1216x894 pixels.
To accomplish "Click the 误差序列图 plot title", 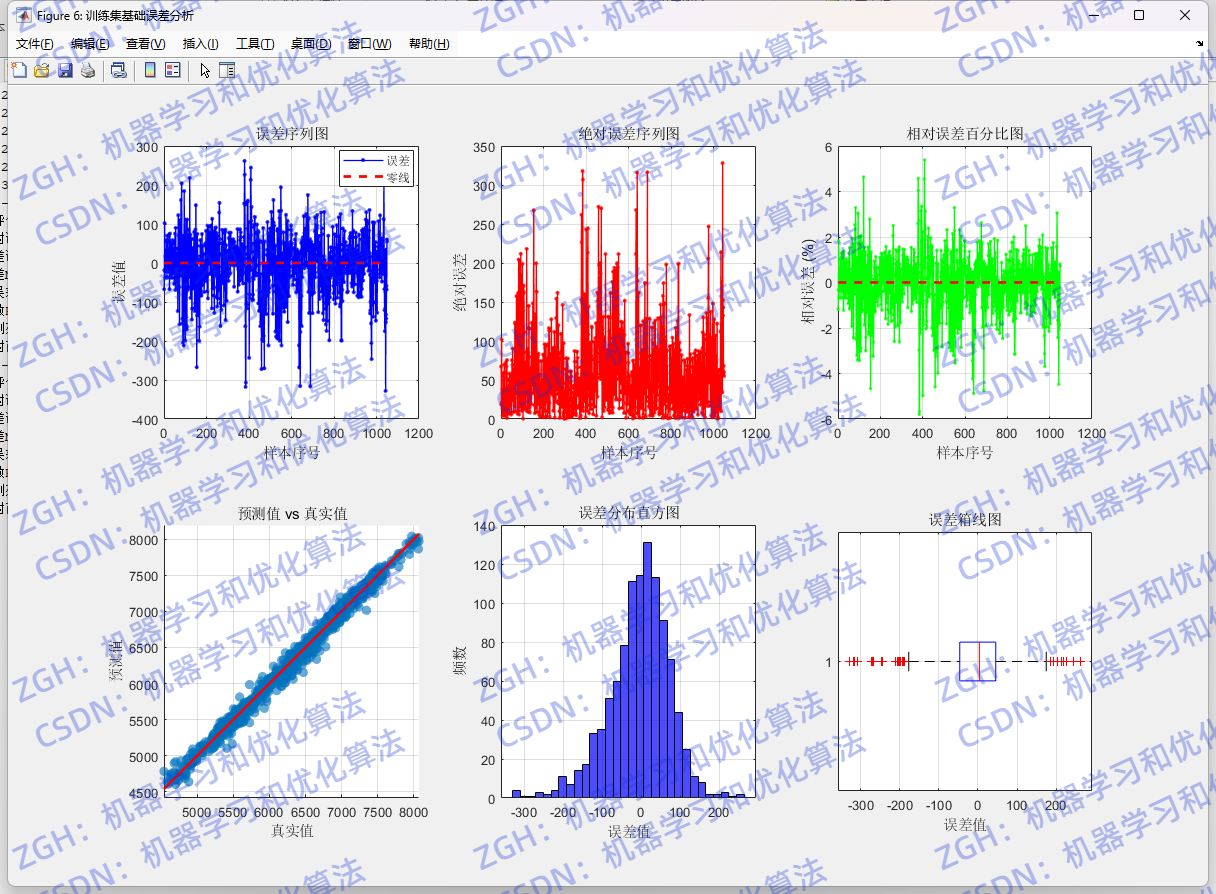I will (291, 134).
